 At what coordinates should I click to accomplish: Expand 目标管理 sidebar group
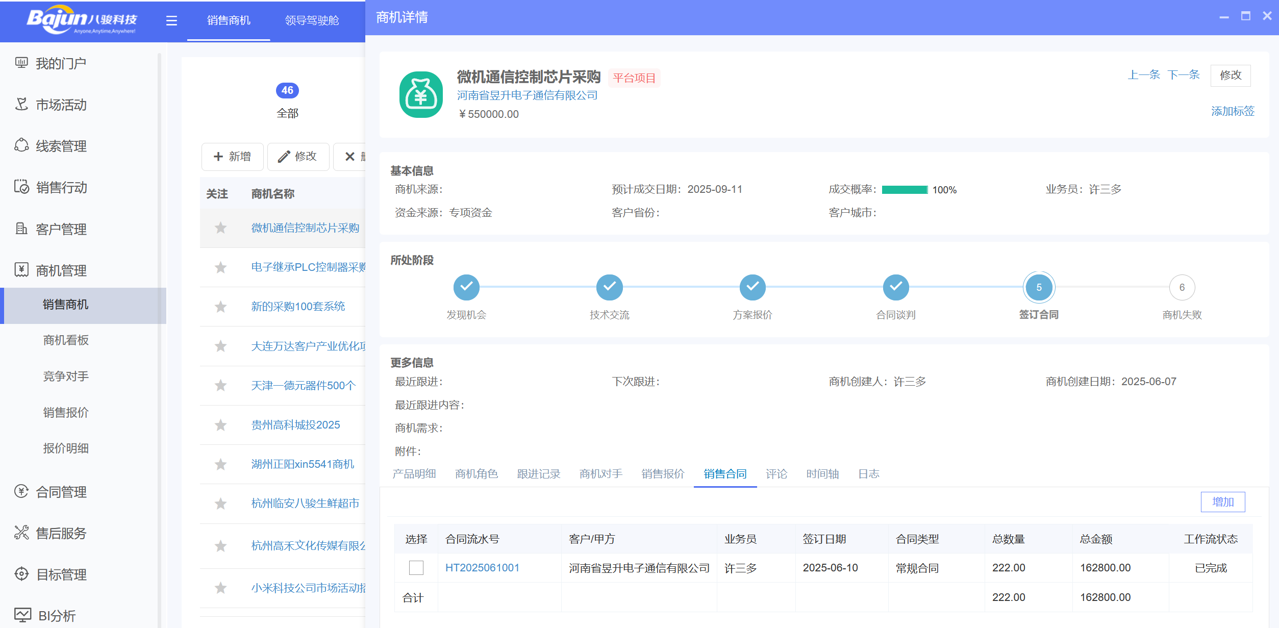pyautogui.click(x=60, y=575)
